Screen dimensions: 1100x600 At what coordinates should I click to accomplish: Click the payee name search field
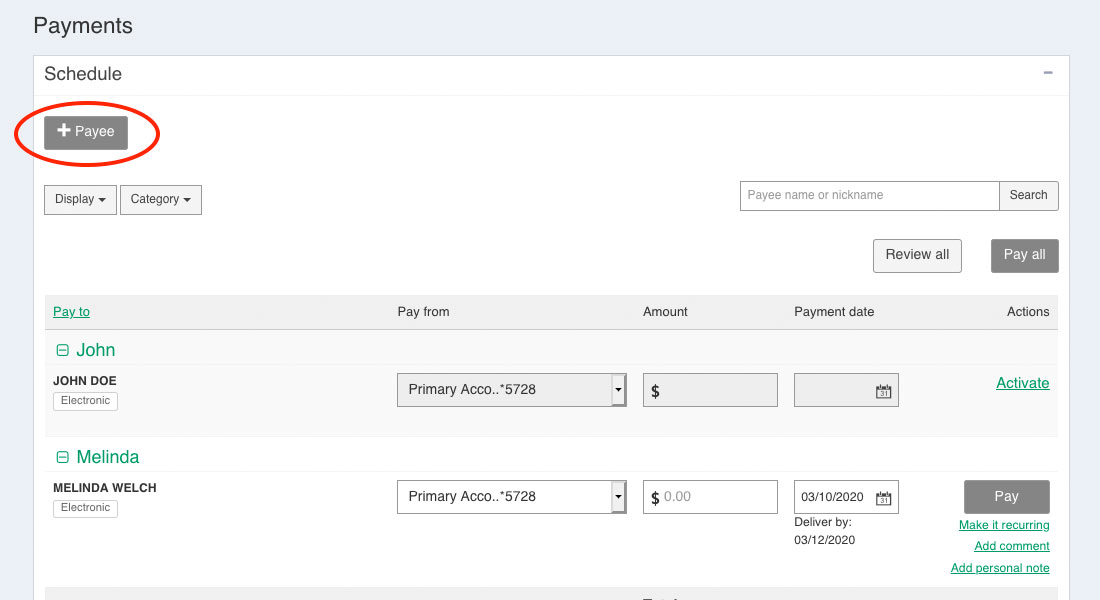click(869, 195)
